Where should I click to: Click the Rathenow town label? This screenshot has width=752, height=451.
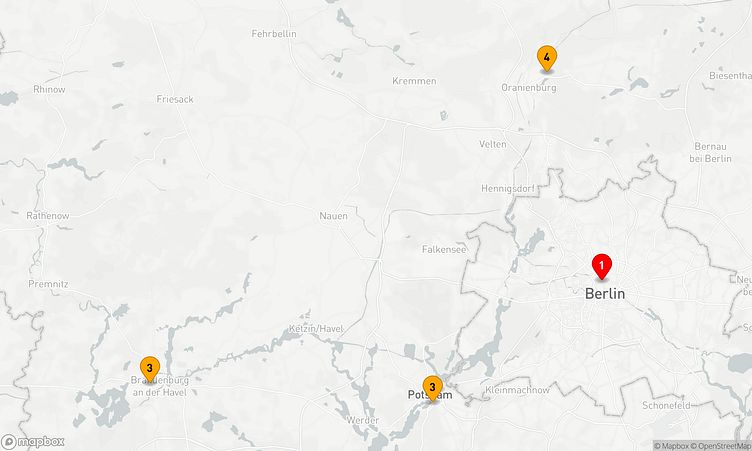tap(47, 216)
